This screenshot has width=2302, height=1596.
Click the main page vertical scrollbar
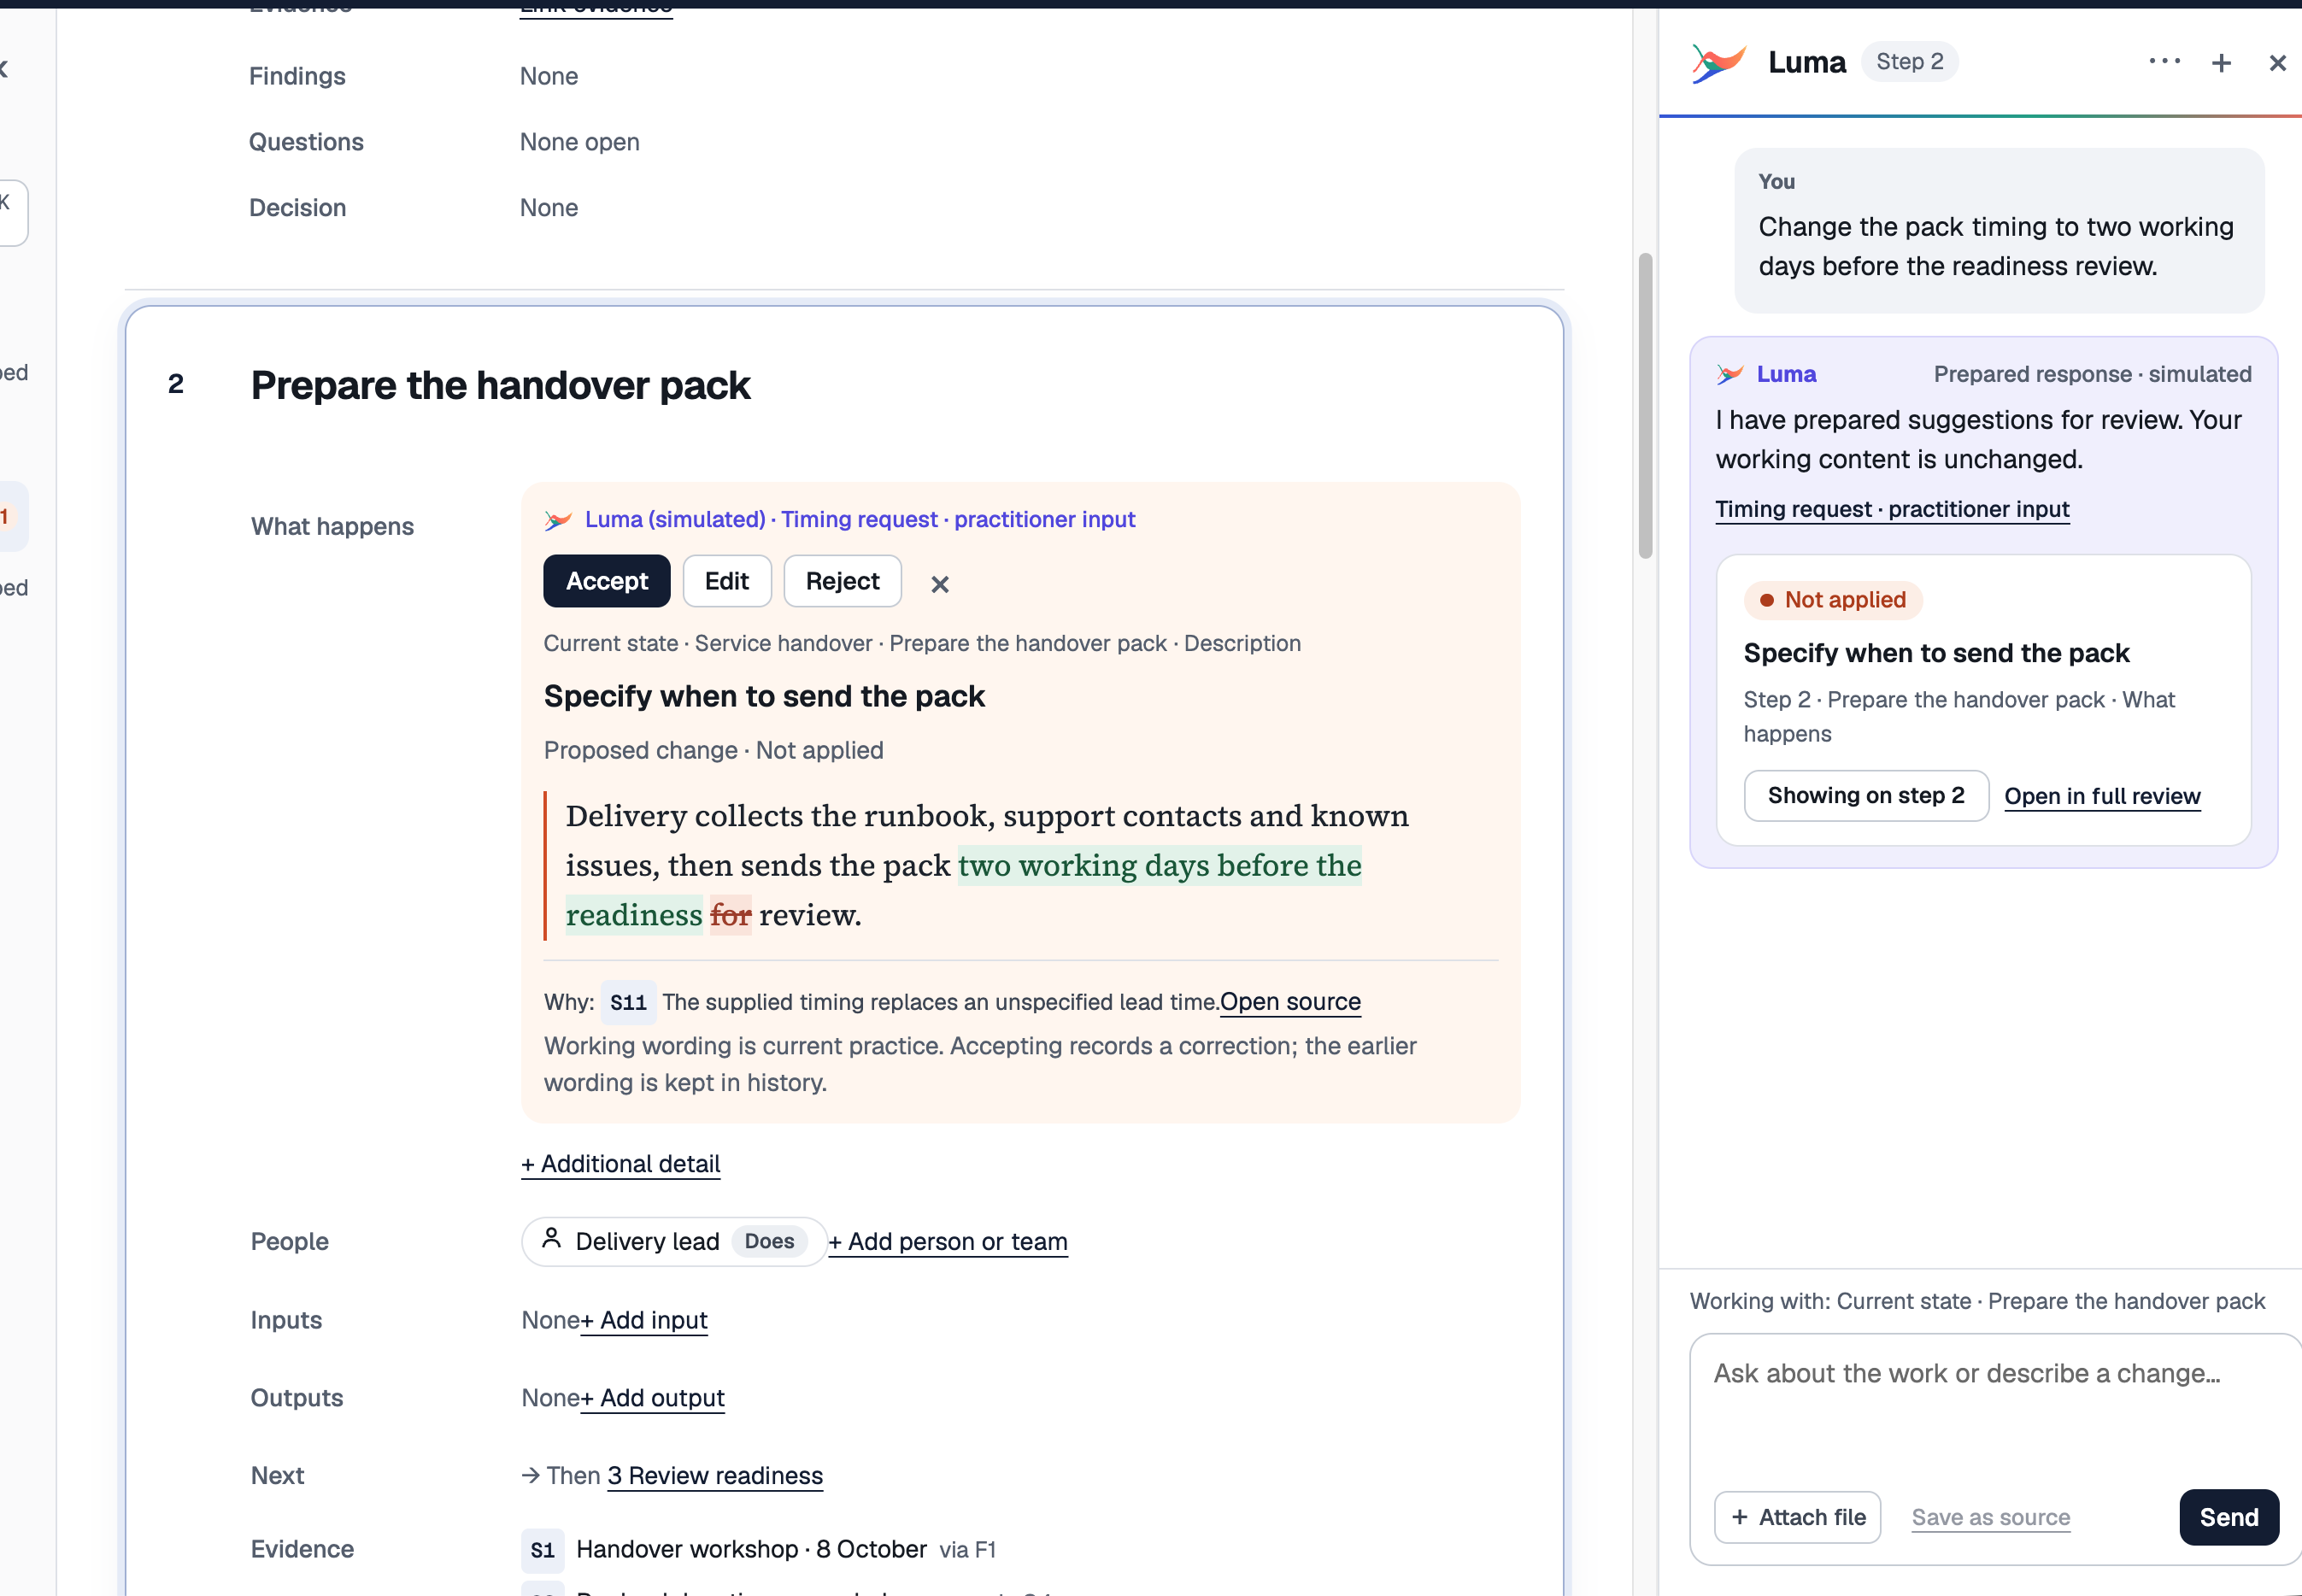pos(1645,406)
